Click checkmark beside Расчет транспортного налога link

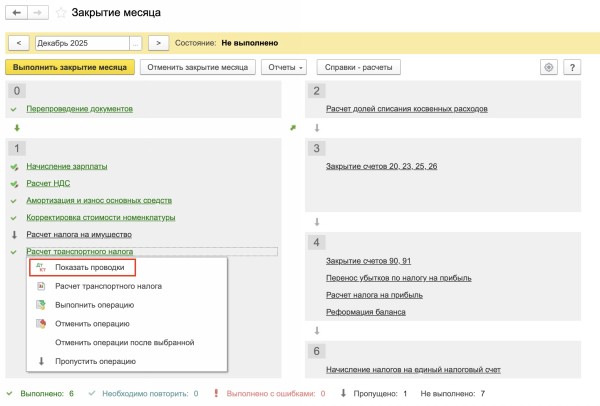(x=14, y=252)
